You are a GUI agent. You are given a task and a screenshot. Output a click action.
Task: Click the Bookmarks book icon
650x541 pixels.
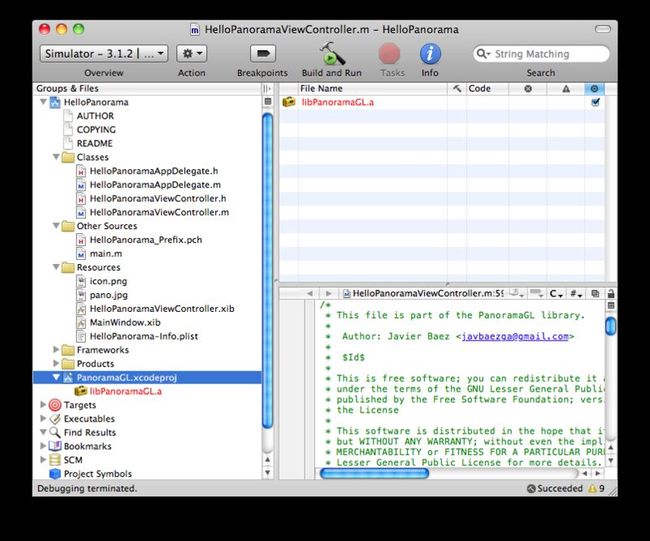tap(55, 446)
